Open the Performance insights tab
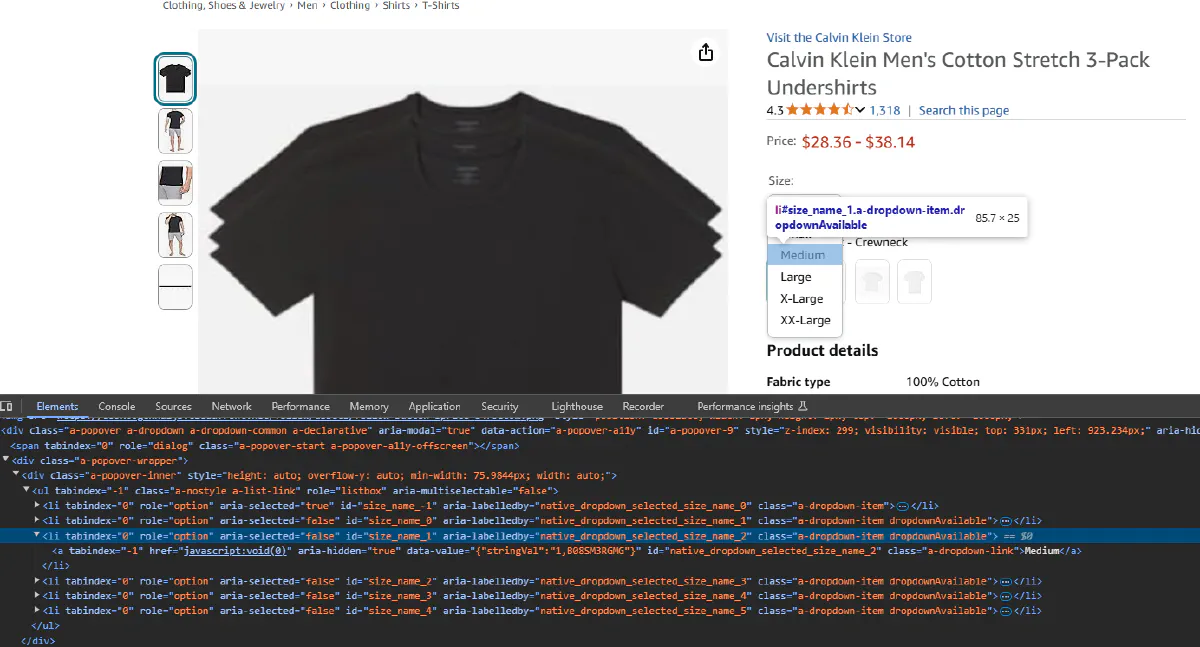 coord(745,407)
